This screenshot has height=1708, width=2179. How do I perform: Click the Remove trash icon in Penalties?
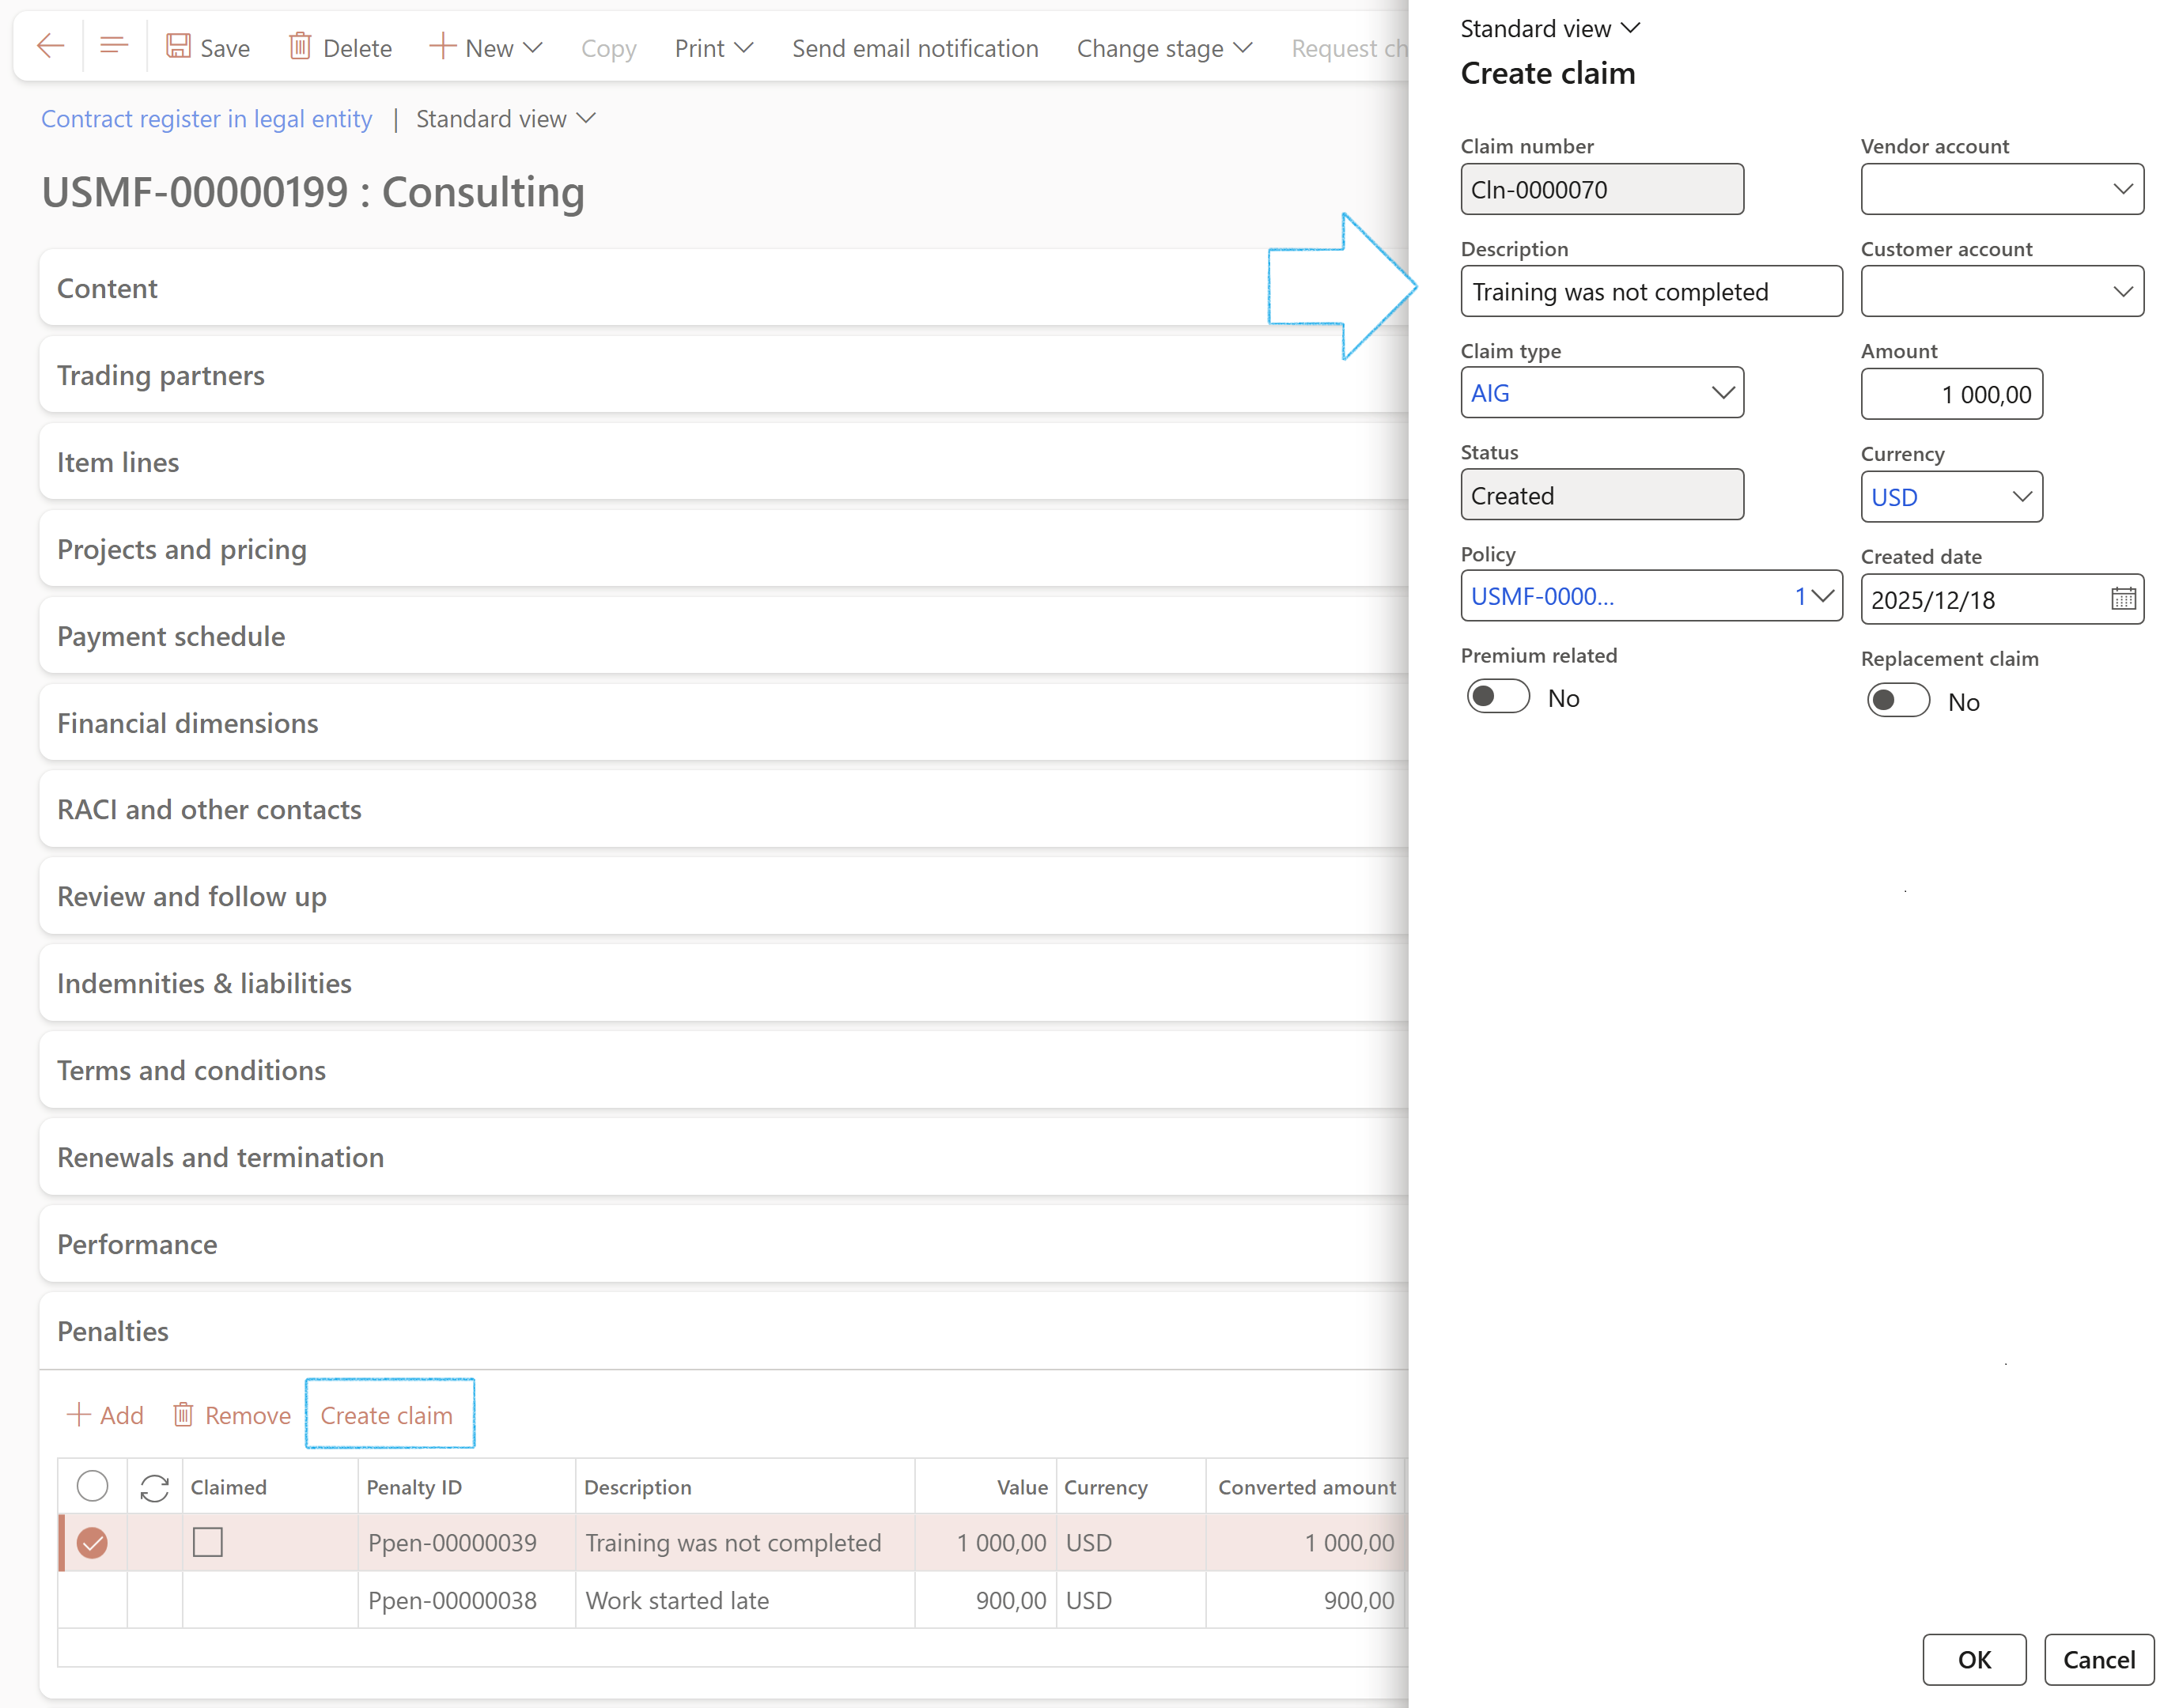[x=184, y=1414]
